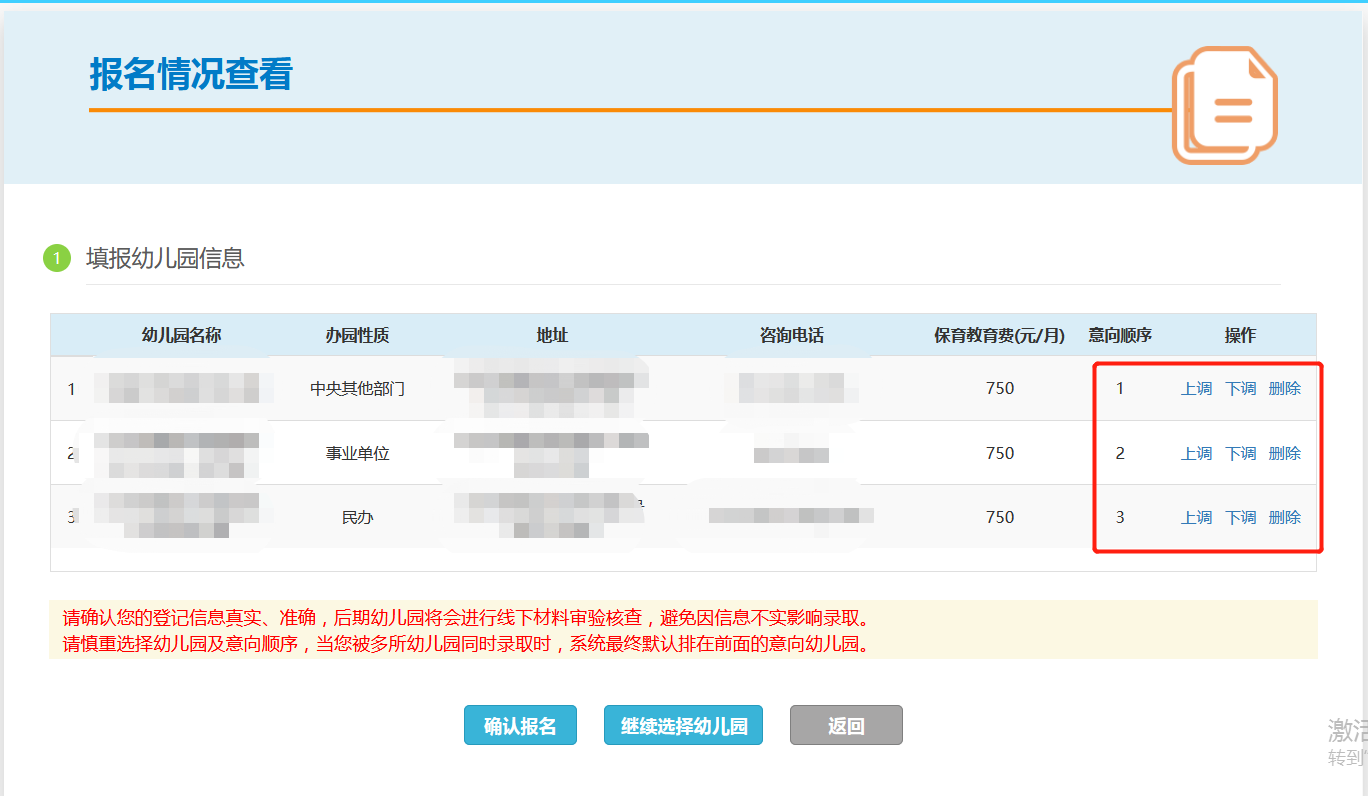The width and height of the screenshot is (1368, 796).
Task: Click 下调 for the 事业单位 row
Action: [1240, 453]
